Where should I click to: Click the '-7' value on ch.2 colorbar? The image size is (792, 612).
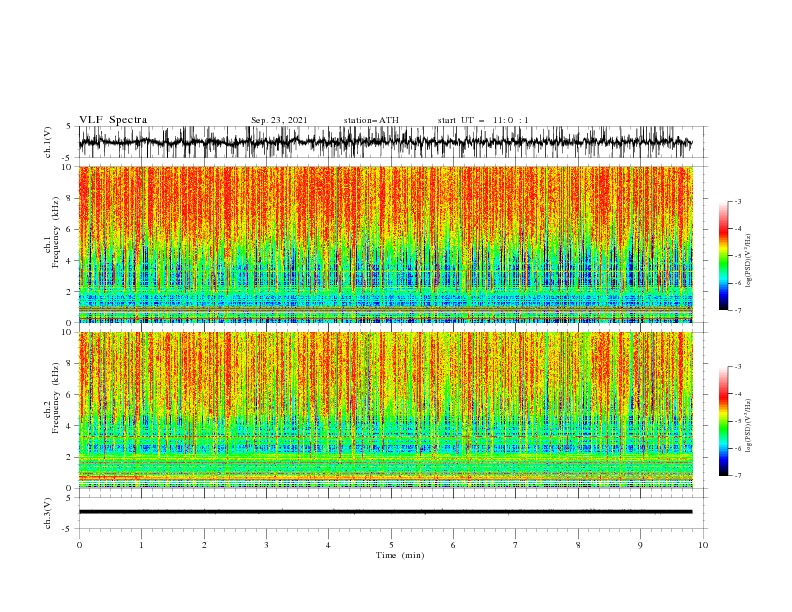pyautogui.click(x=737, y=476)
